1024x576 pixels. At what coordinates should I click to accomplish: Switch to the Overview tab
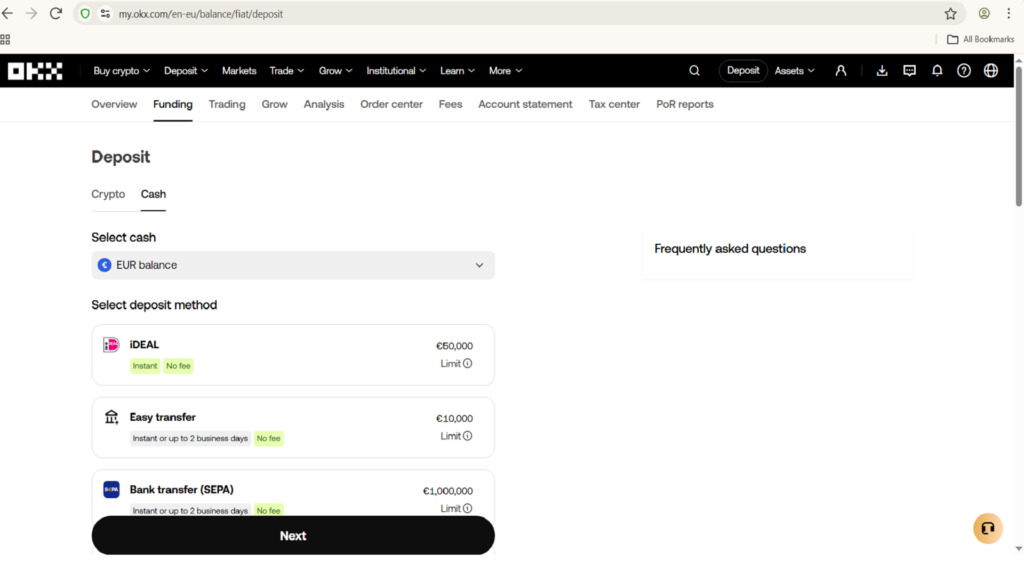pos(114,104)
